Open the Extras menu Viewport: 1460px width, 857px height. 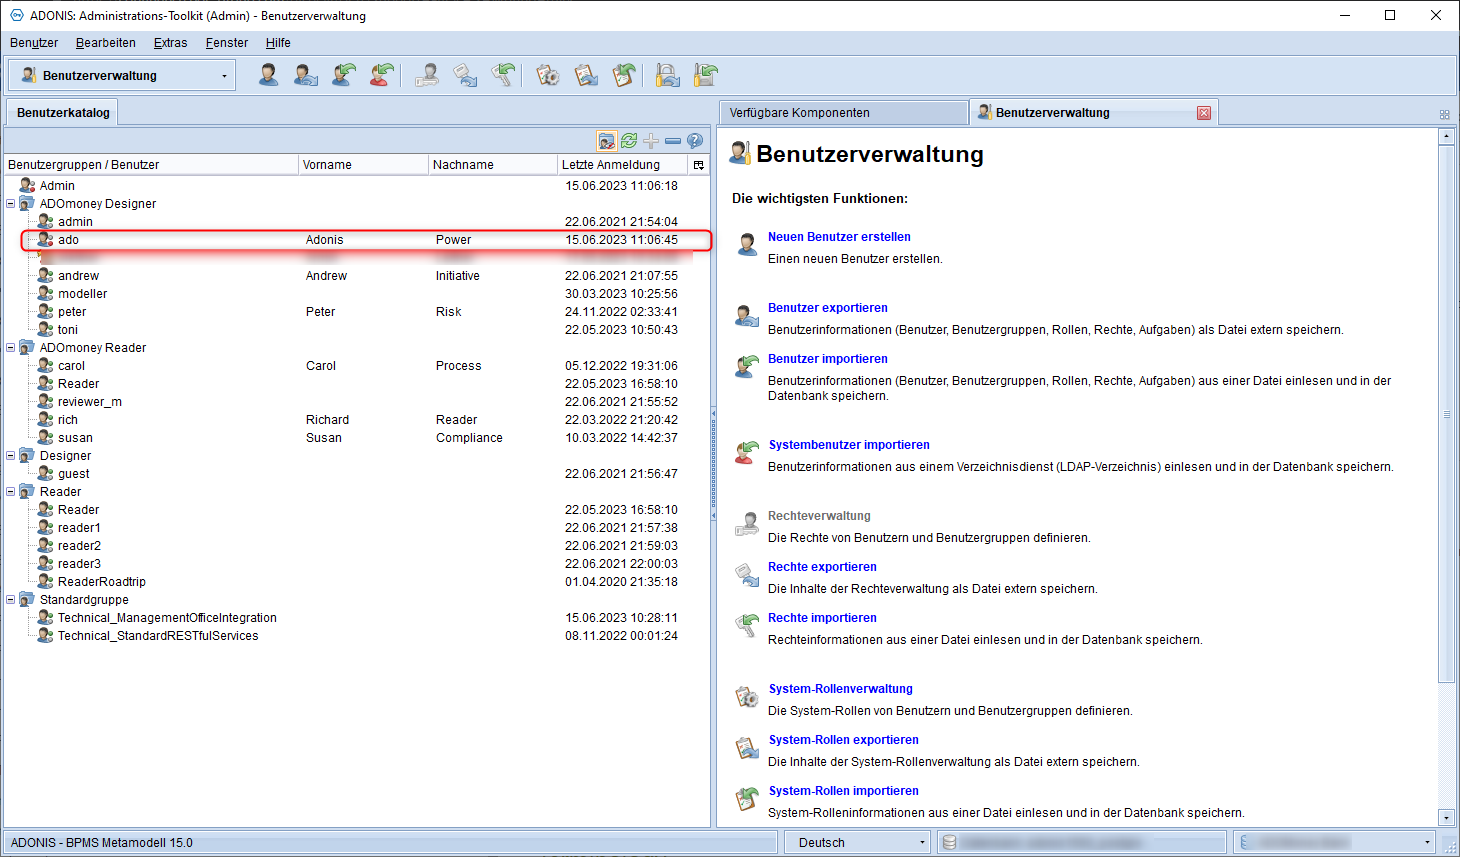(170, 43)
